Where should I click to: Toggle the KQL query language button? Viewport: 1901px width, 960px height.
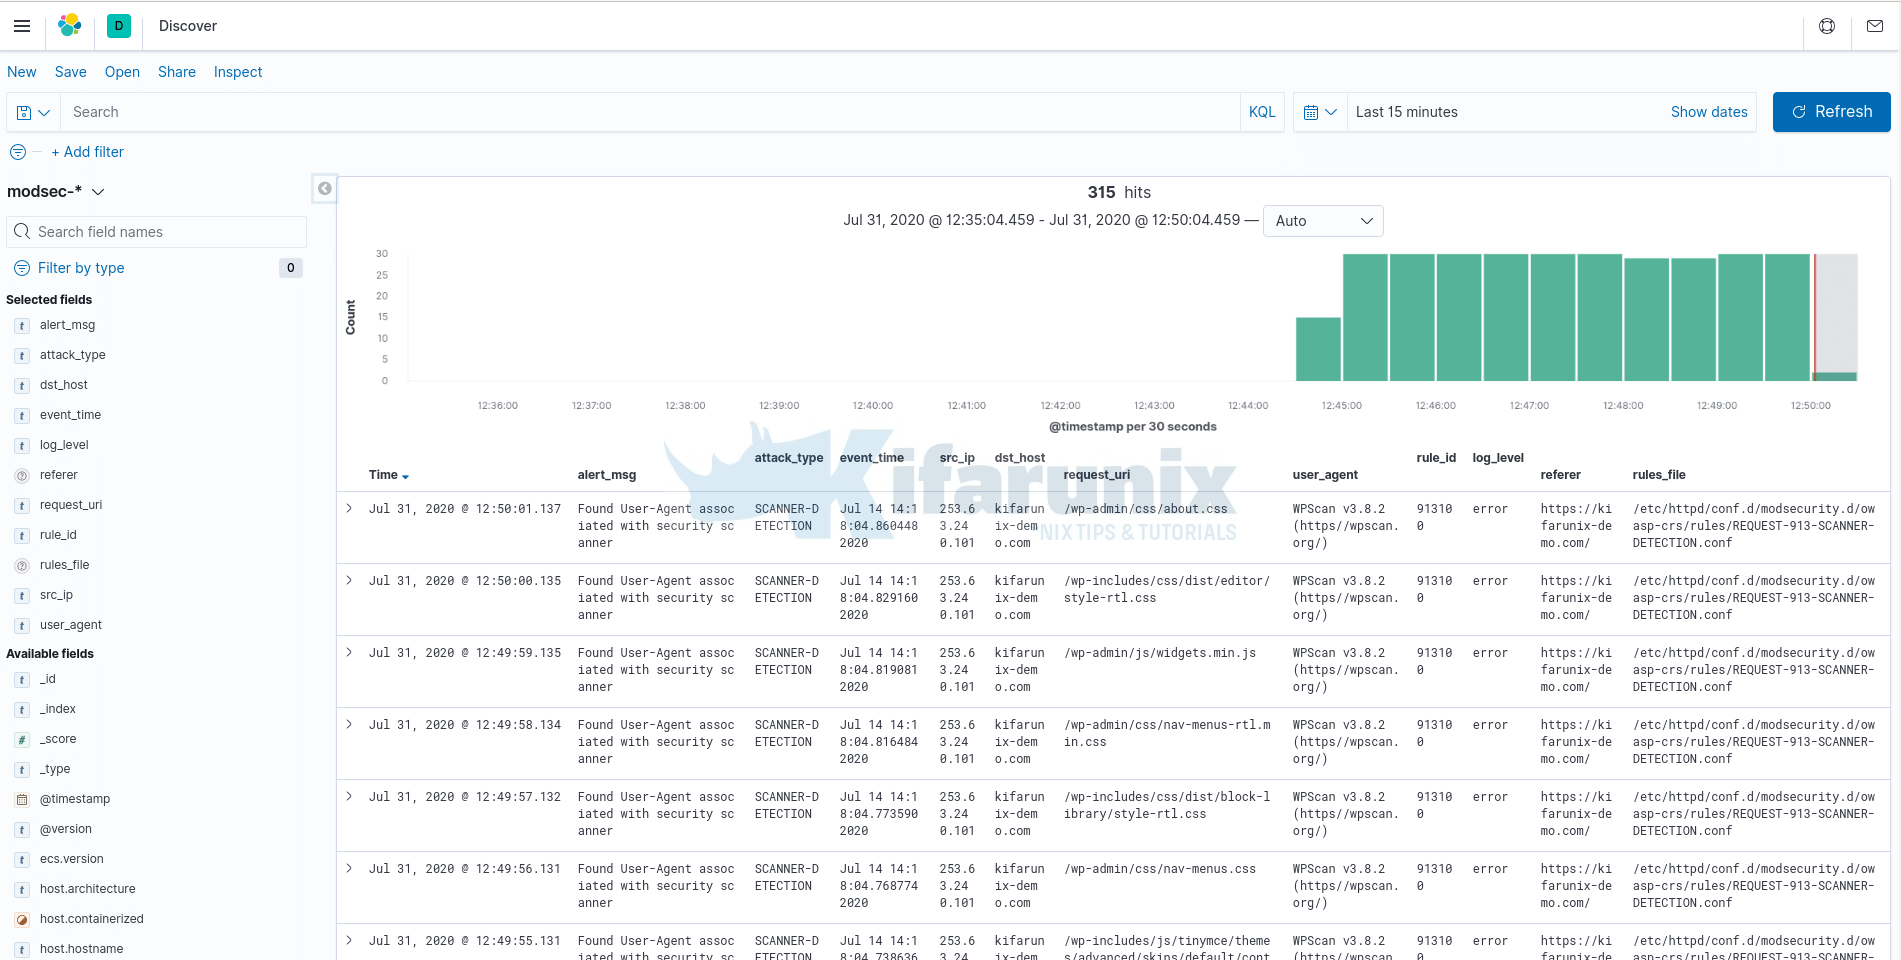1261,112
